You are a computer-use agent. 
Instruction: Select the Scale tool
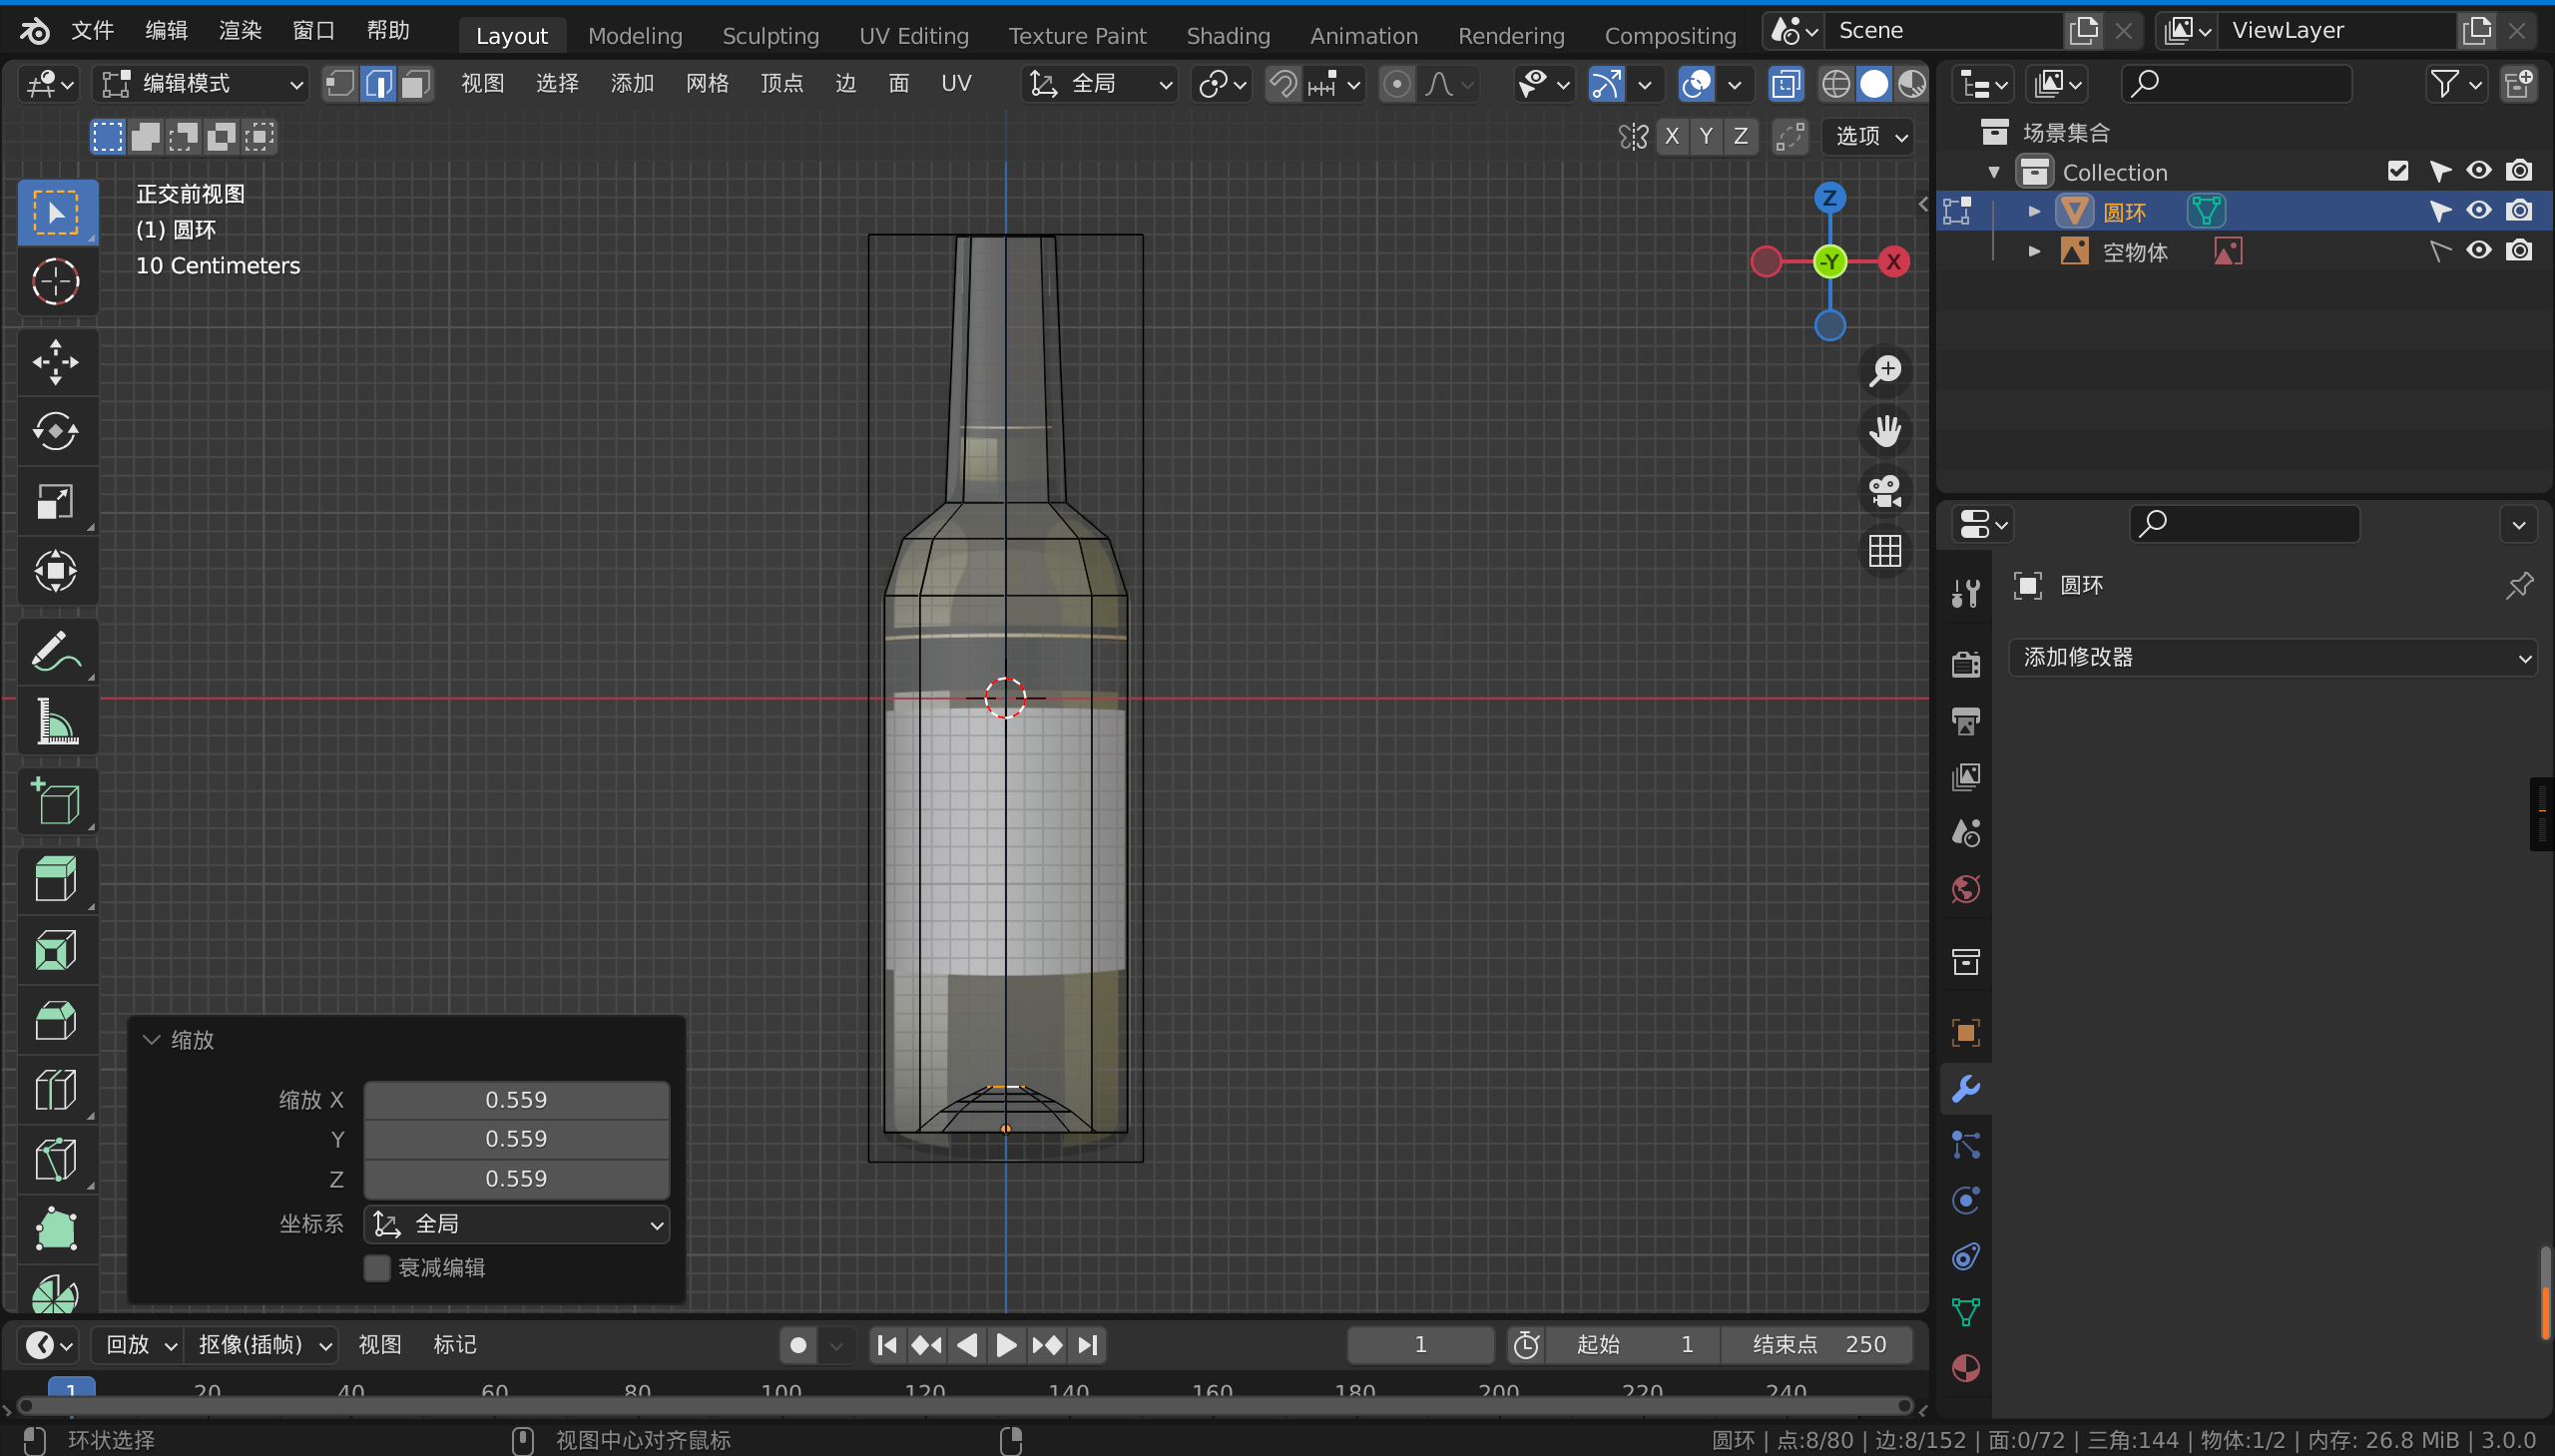[57, 502]
